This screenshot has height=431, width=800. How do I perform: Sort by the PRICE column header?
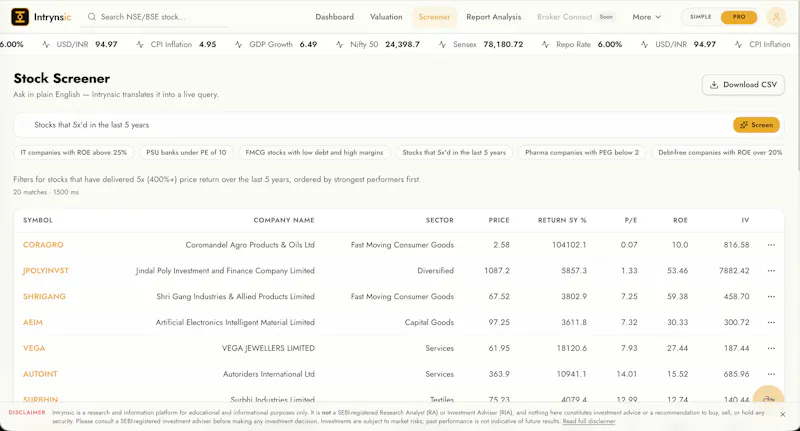[499, 220]
